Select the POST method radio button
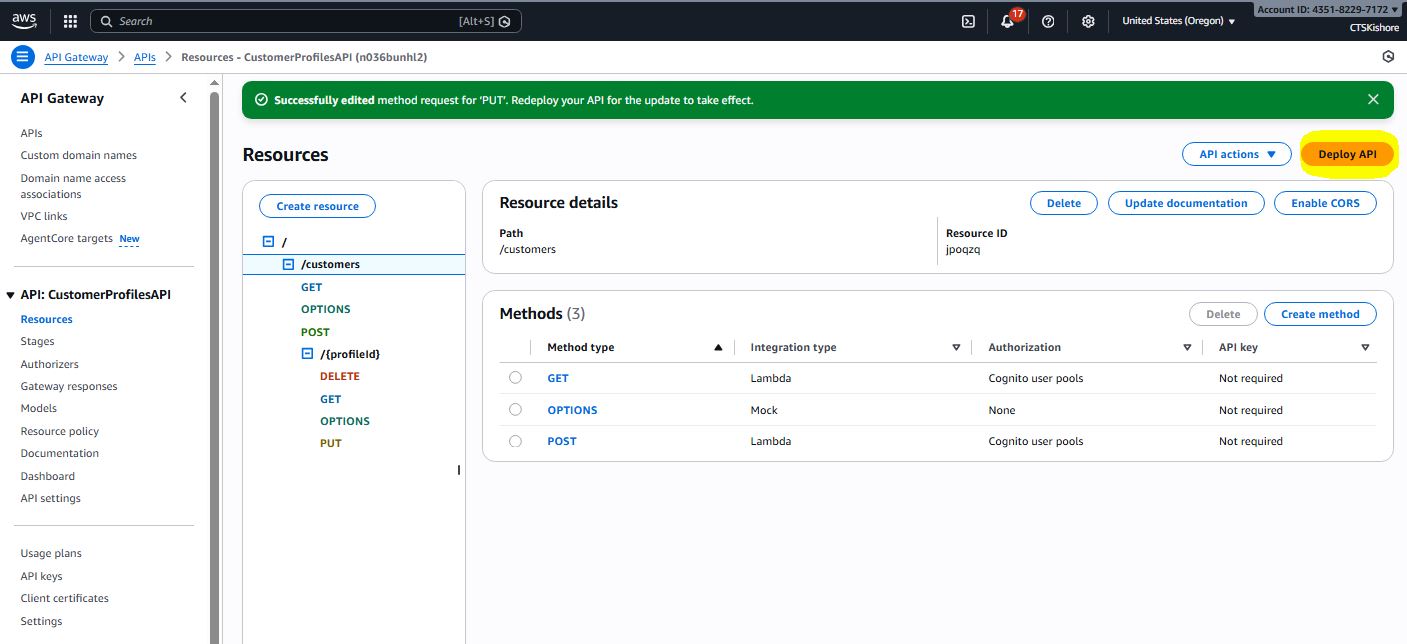This screenshot has height=644, width=1407. point(515,441)
